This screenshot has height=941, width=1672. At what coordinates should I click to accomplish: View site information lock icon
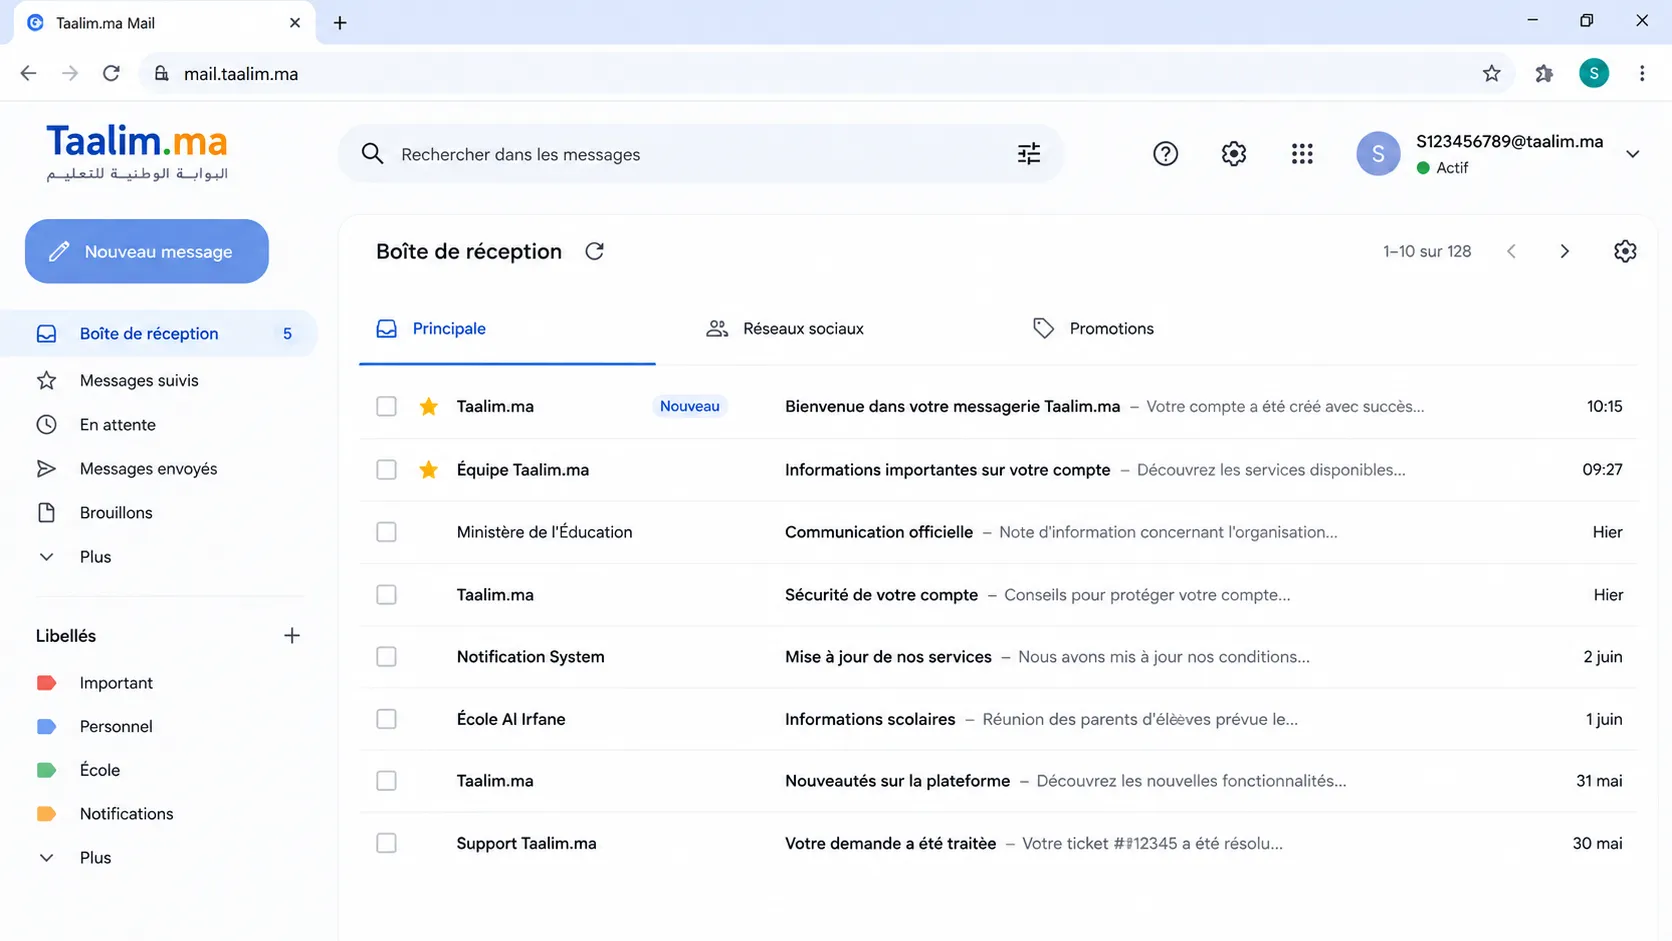[x=161, y=74]
